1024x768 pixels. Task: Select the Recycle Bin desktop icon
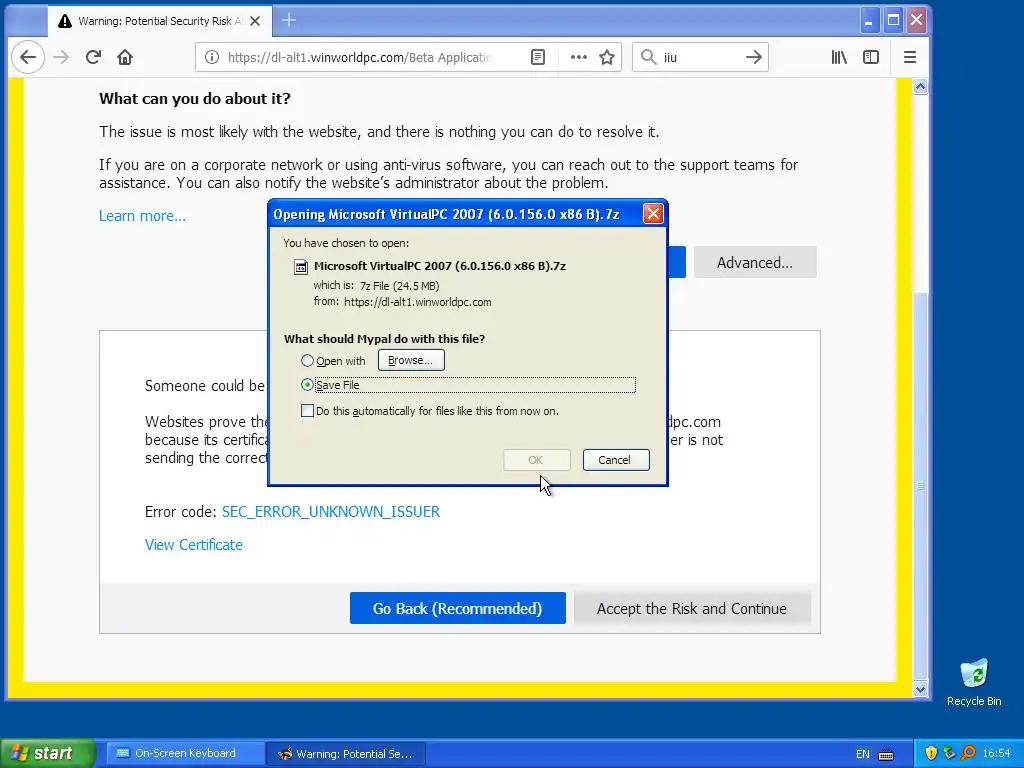pyautogui.click(x=974, y=682)
